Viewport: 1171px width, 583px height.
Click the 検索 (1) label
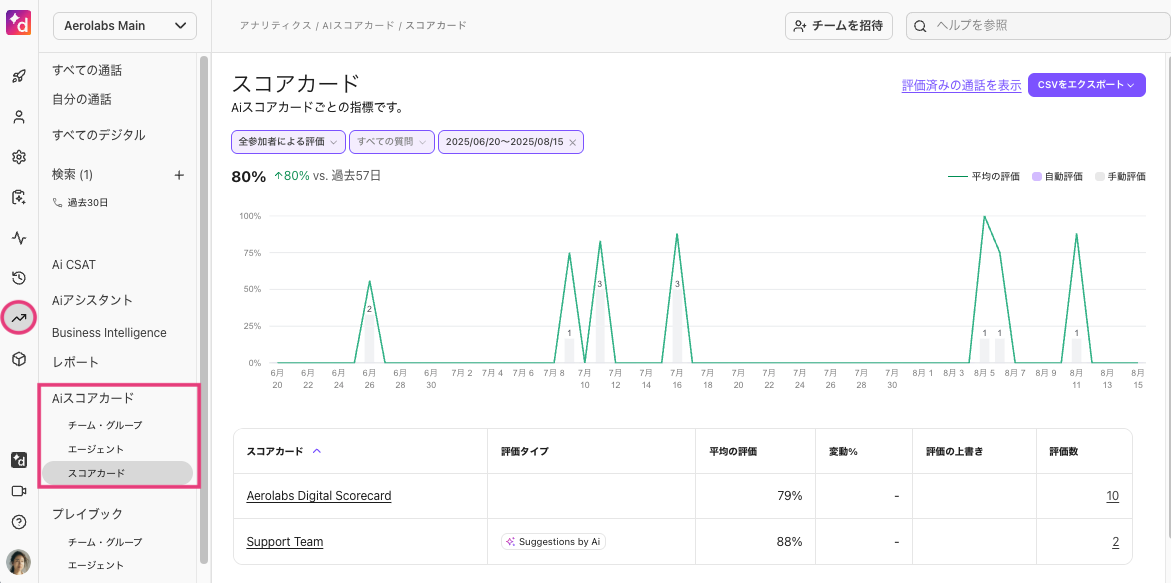coord(72,175)
